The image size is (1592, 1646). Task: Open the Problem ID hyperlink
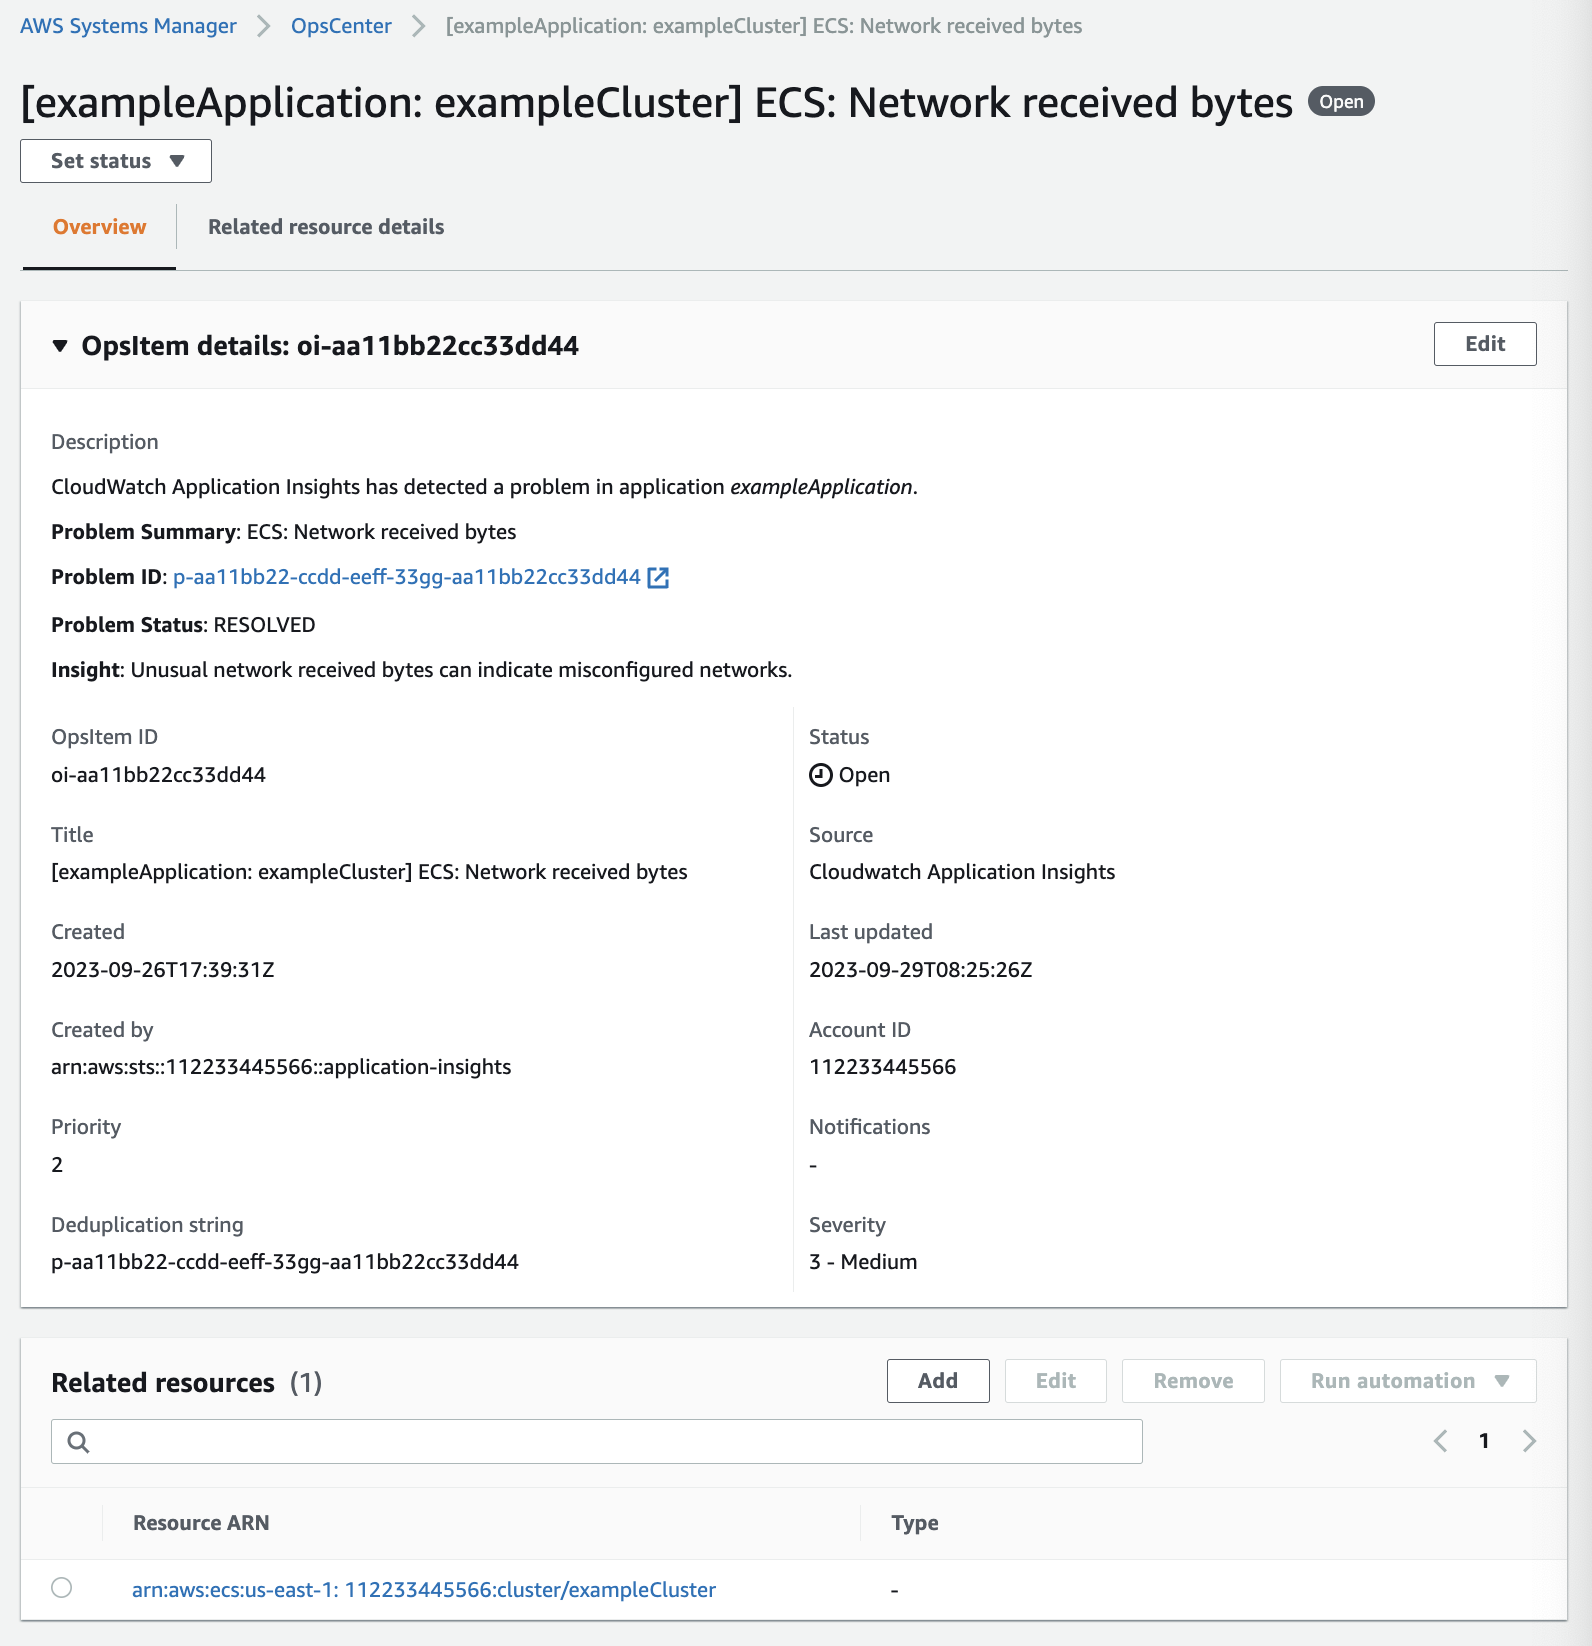coord(406,577)
